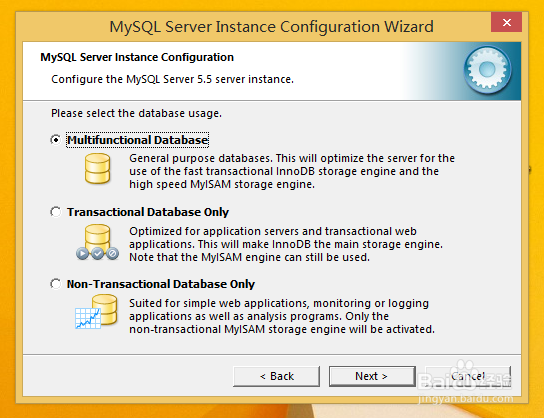Click the 'General purpose databases' description text
The height and width of the screenshot is (418, 544).
click(x=292, y=171)
